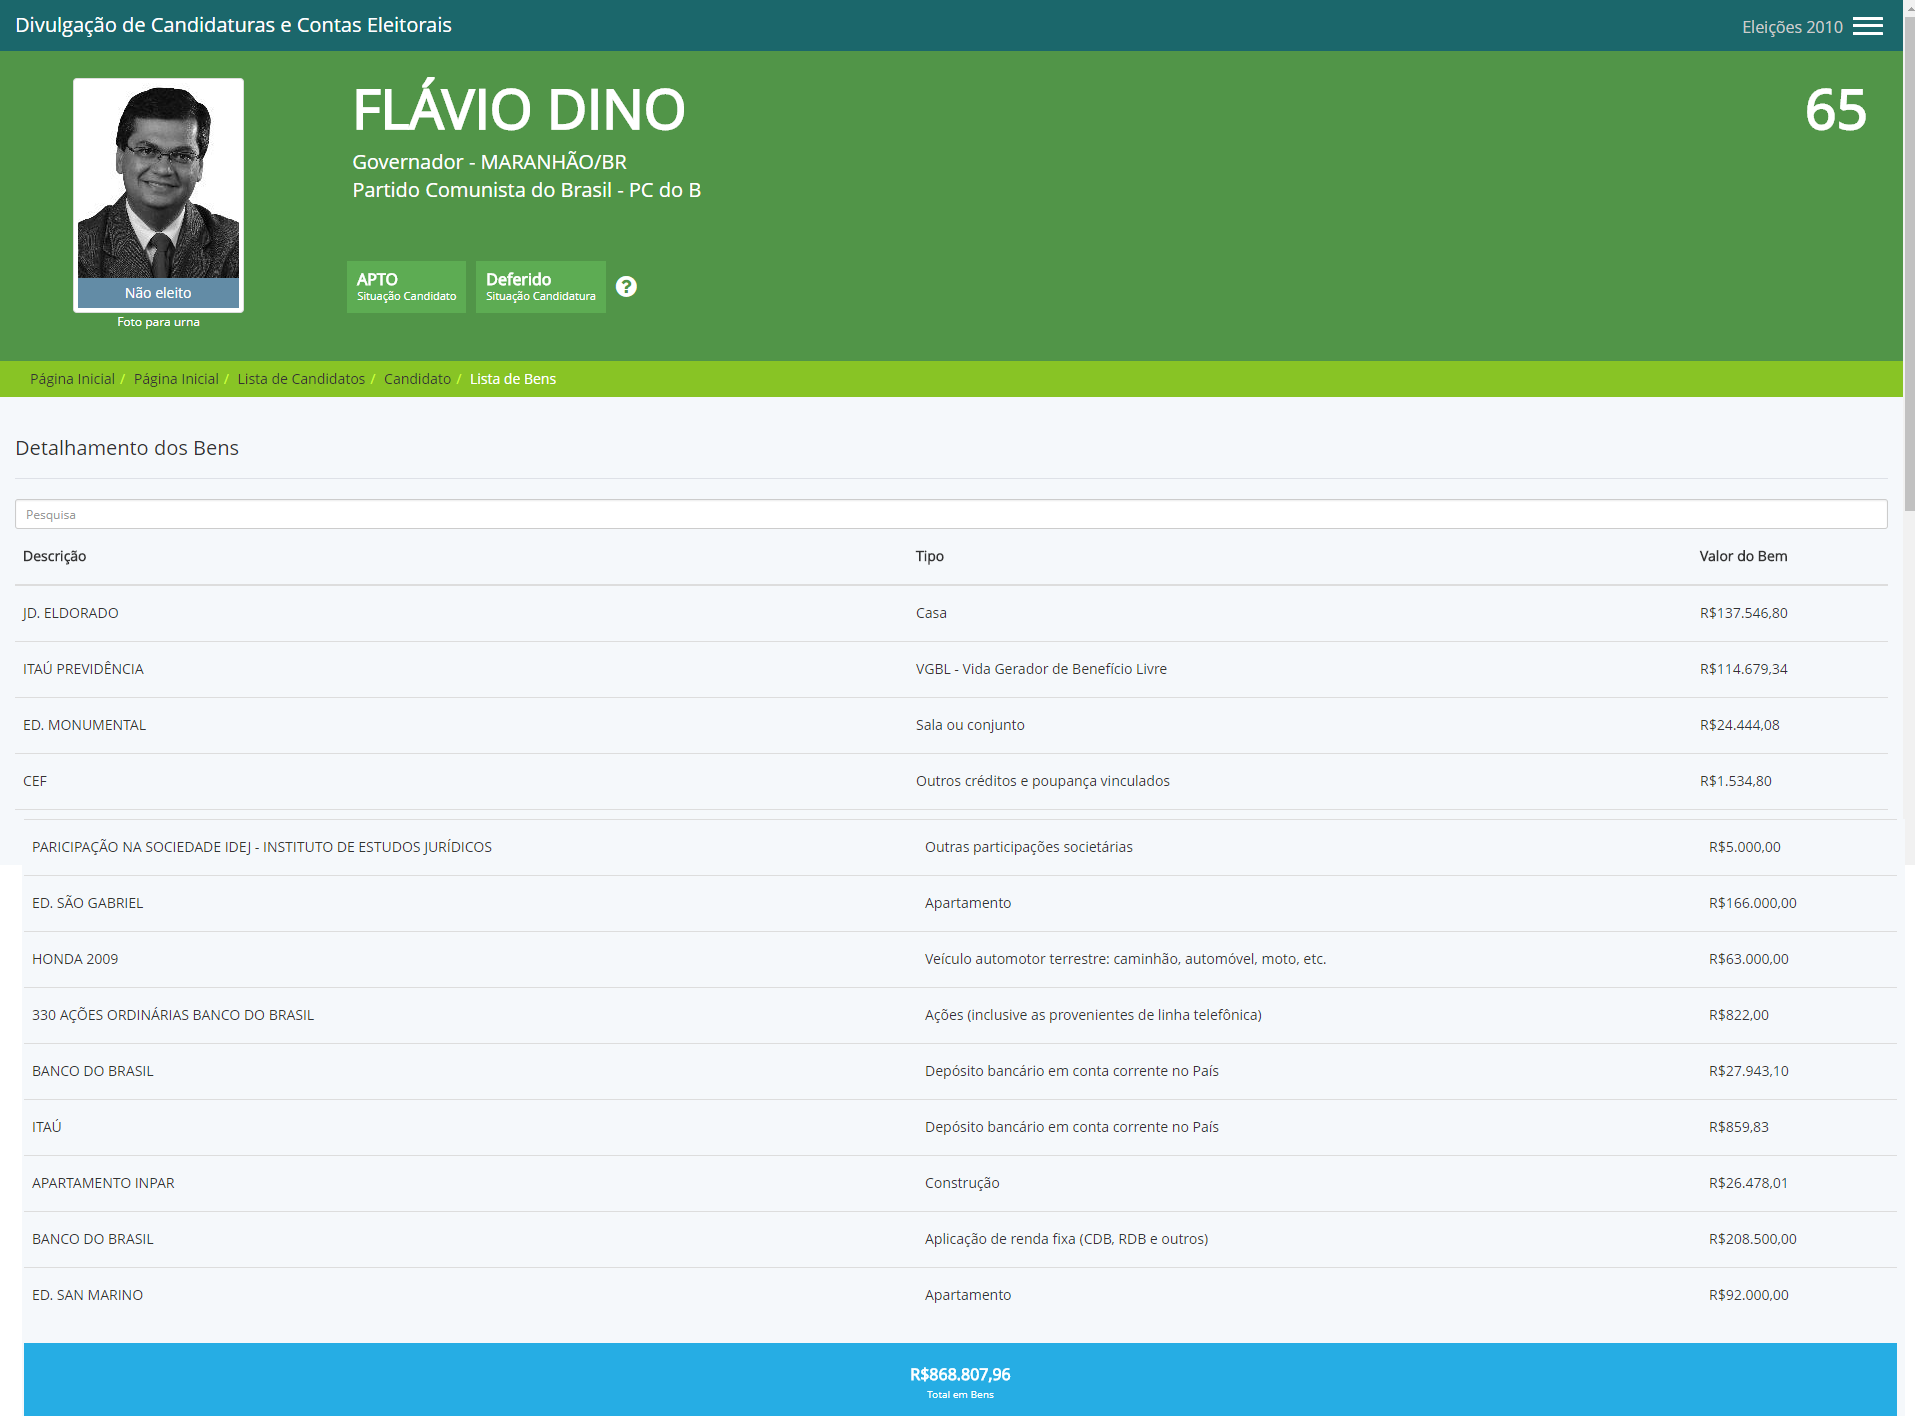Screen dimensions: 1915x1416
Task: Click the Total em Bens bar
Action: point(959,1380)
